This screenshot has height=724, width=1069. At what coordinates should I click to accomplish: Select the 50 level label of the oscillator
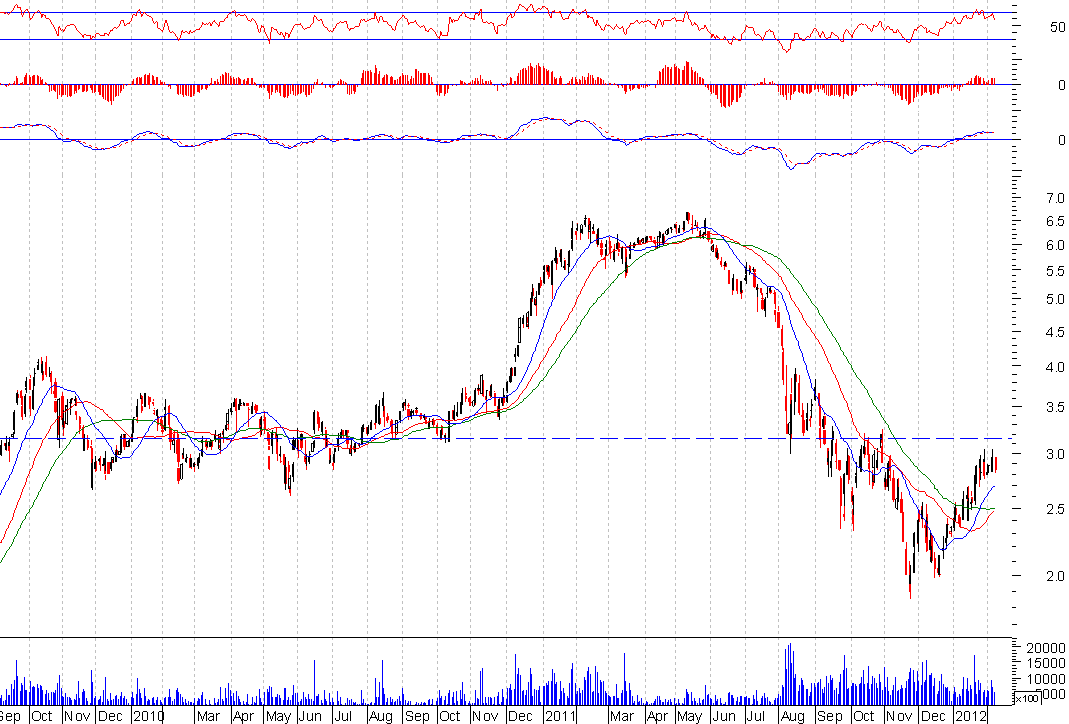tap(1057, 27)
